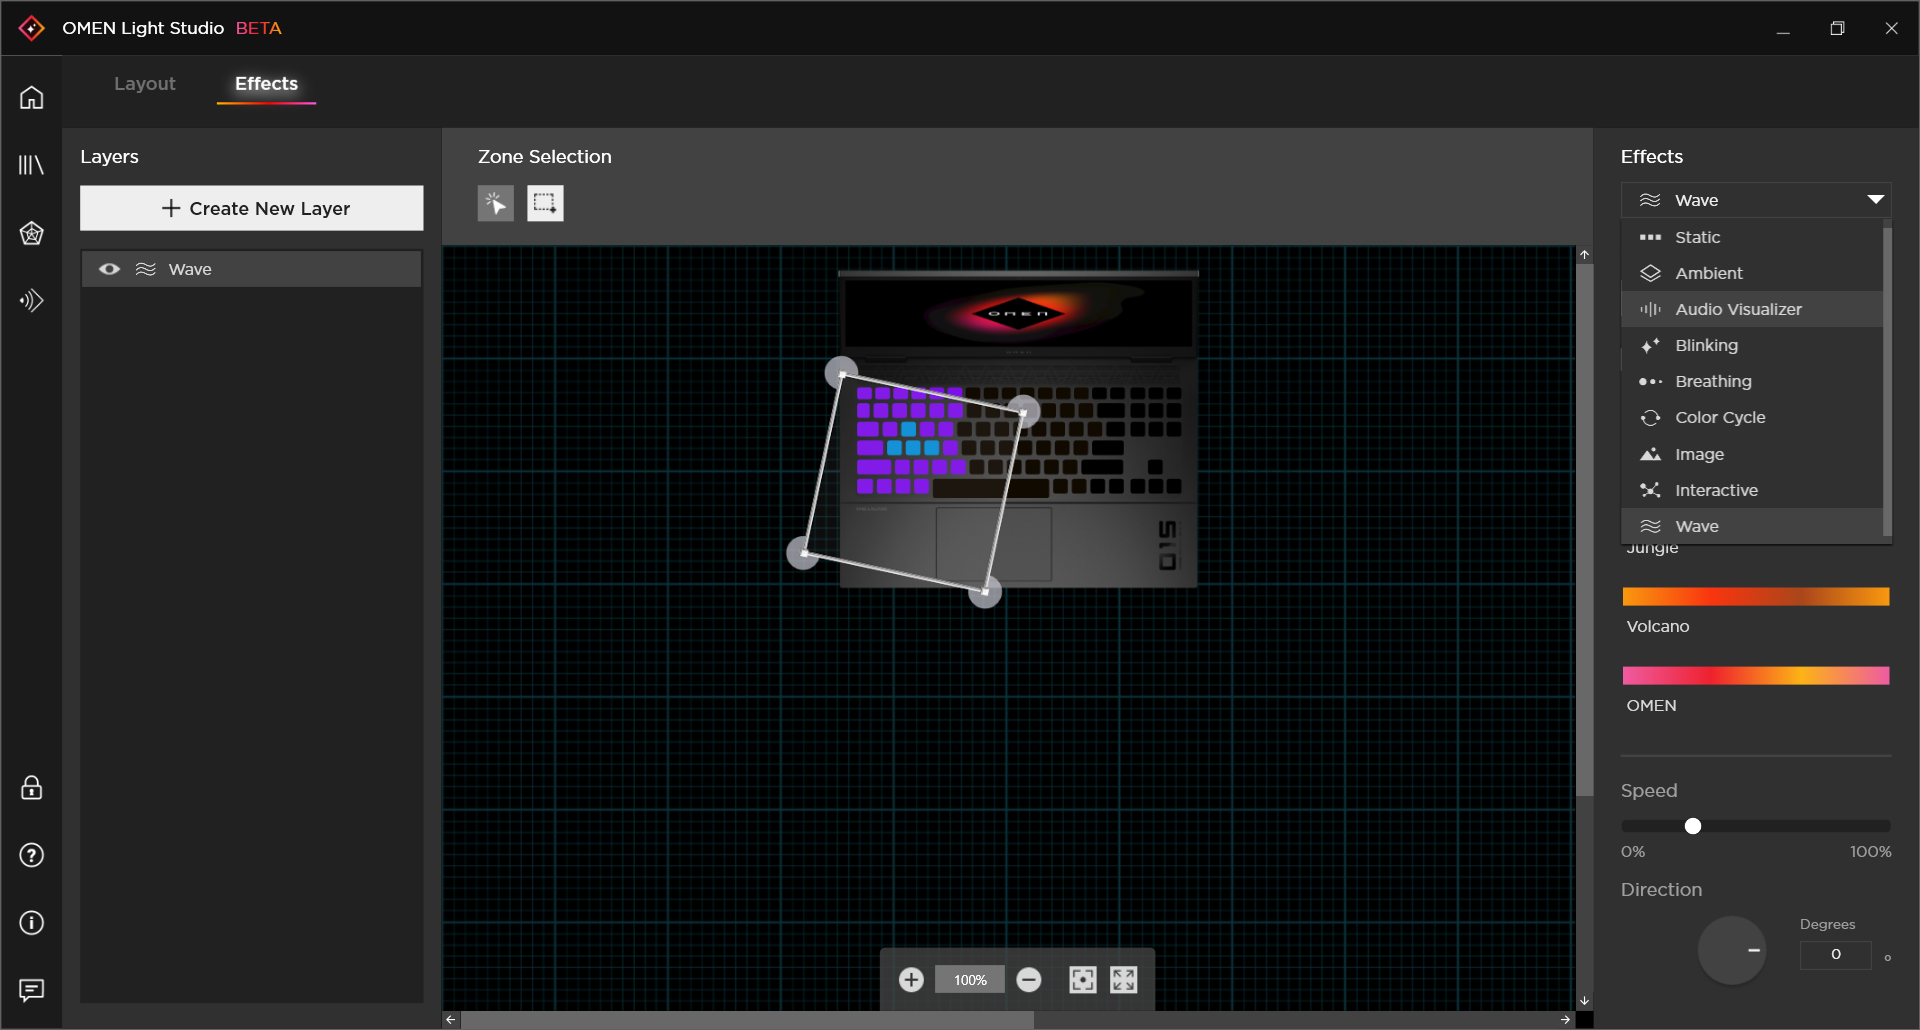Select the click selection tool
Image resolution: width=1920 pixels, height=1030 pixels.
496,204
